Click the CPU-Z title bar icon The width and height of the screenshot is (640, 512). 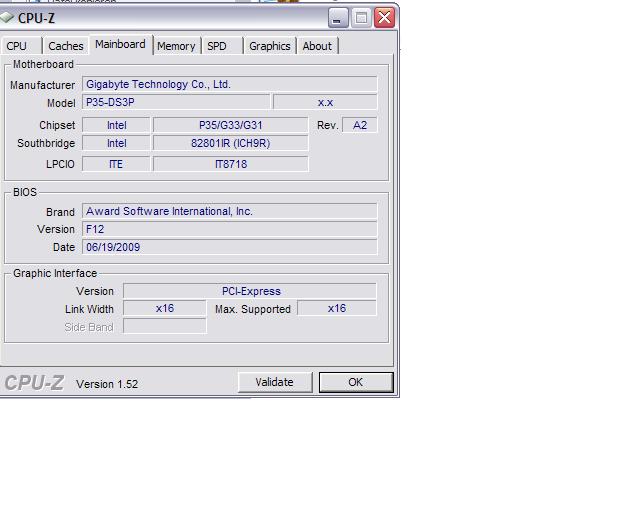(x=7, y=18)
